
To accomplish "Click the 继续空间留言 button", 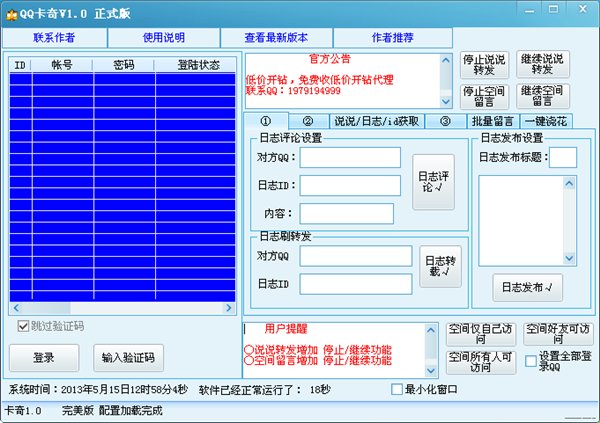I will point(543,96).
